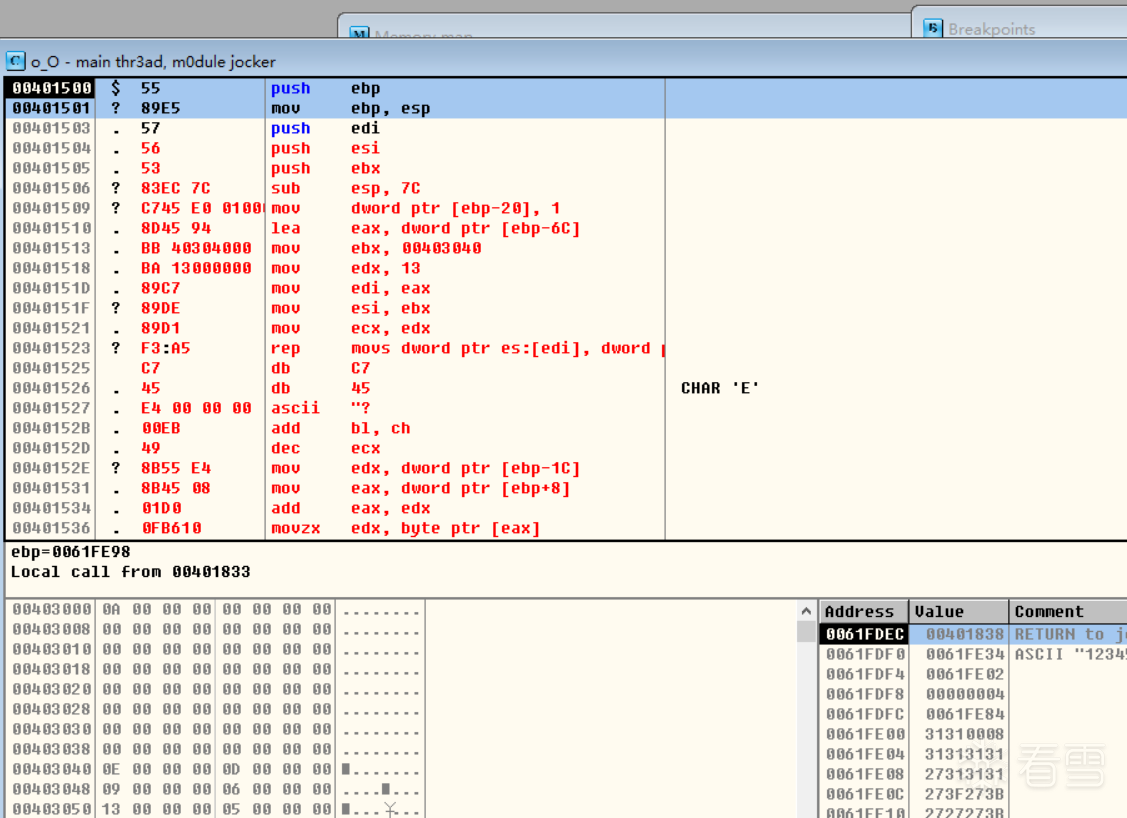Select stack value 00000004

point(964,694)
